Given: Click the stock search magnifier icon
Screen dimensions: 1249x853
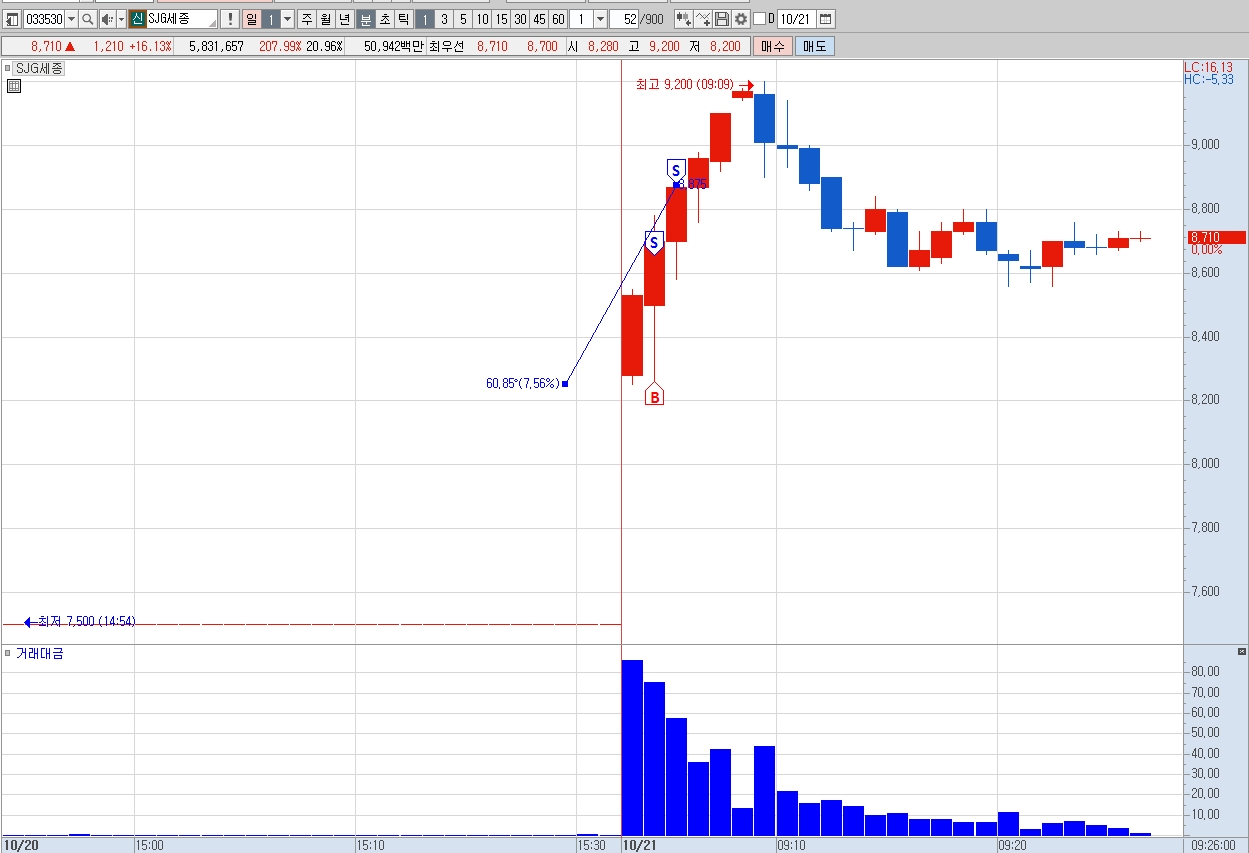Looking at the screenshot, I should [x=87, y=19].
